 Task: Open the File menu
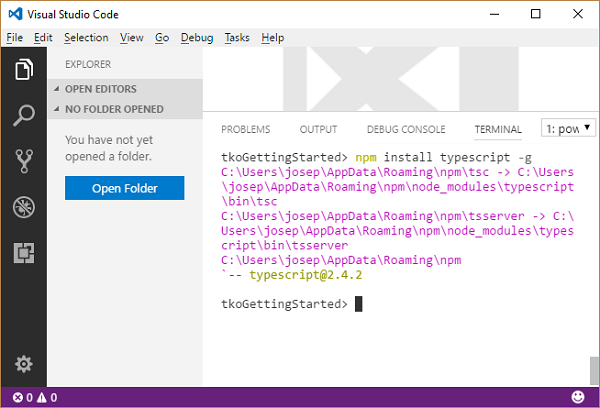15,38
